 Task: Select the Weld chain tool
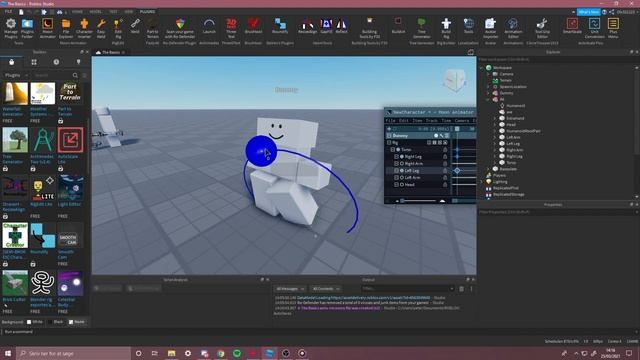135,26
